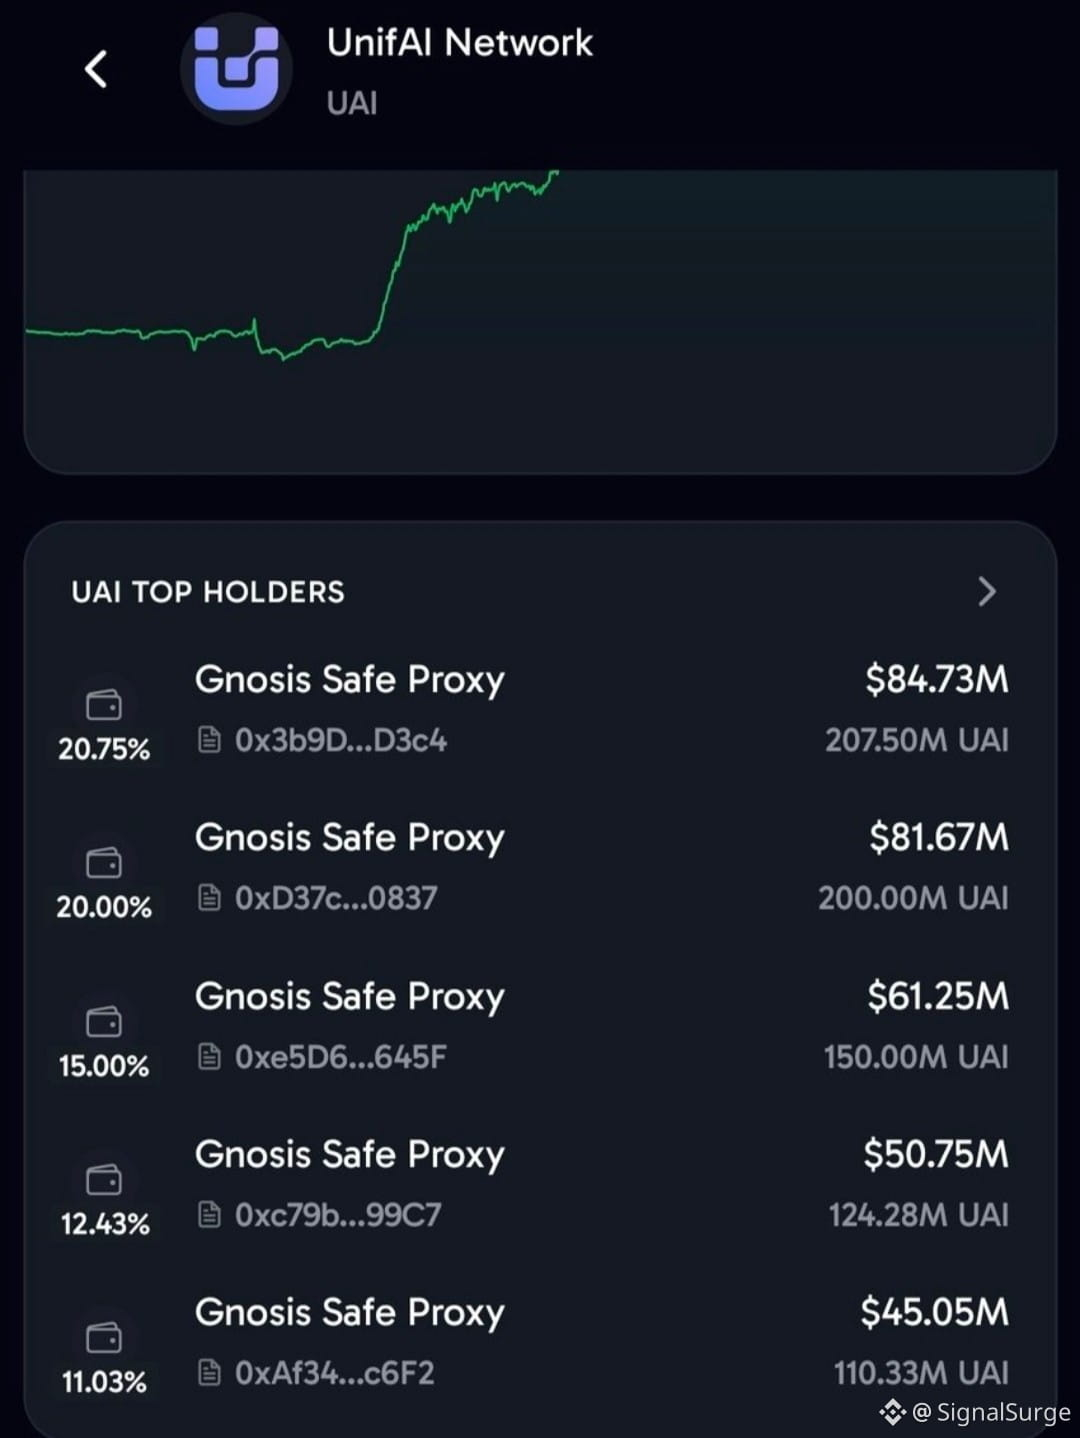Tap contract icon beside 0x3b9D...D3c4

pyautogui.click(x=209, y=740)
